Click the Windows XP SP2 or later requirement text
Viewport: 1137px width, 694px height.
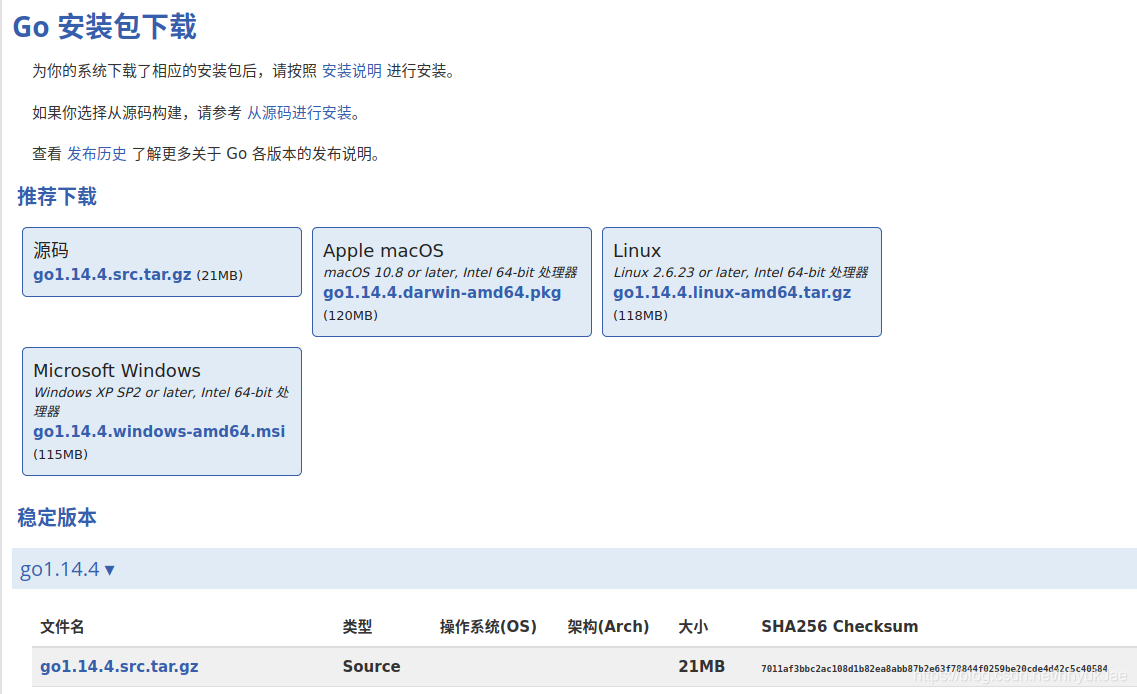point(161,402)
